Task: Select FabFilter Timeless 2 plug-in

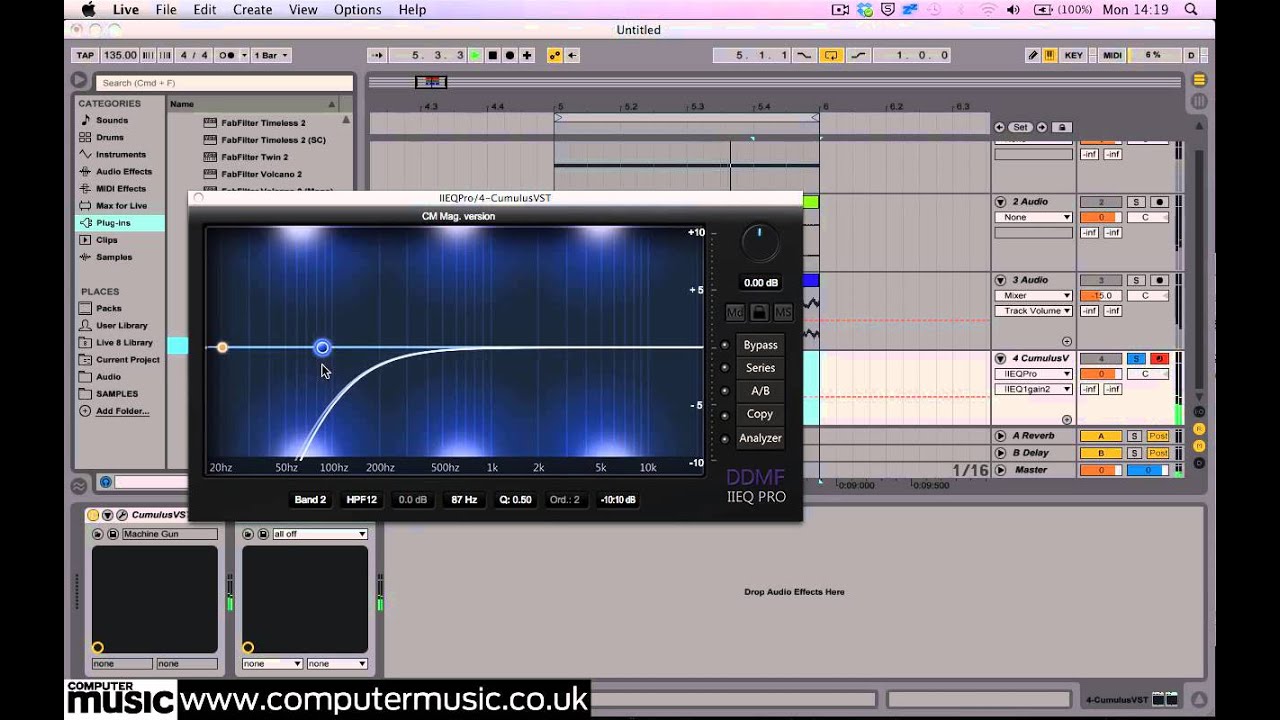Action: pos(263,123)
